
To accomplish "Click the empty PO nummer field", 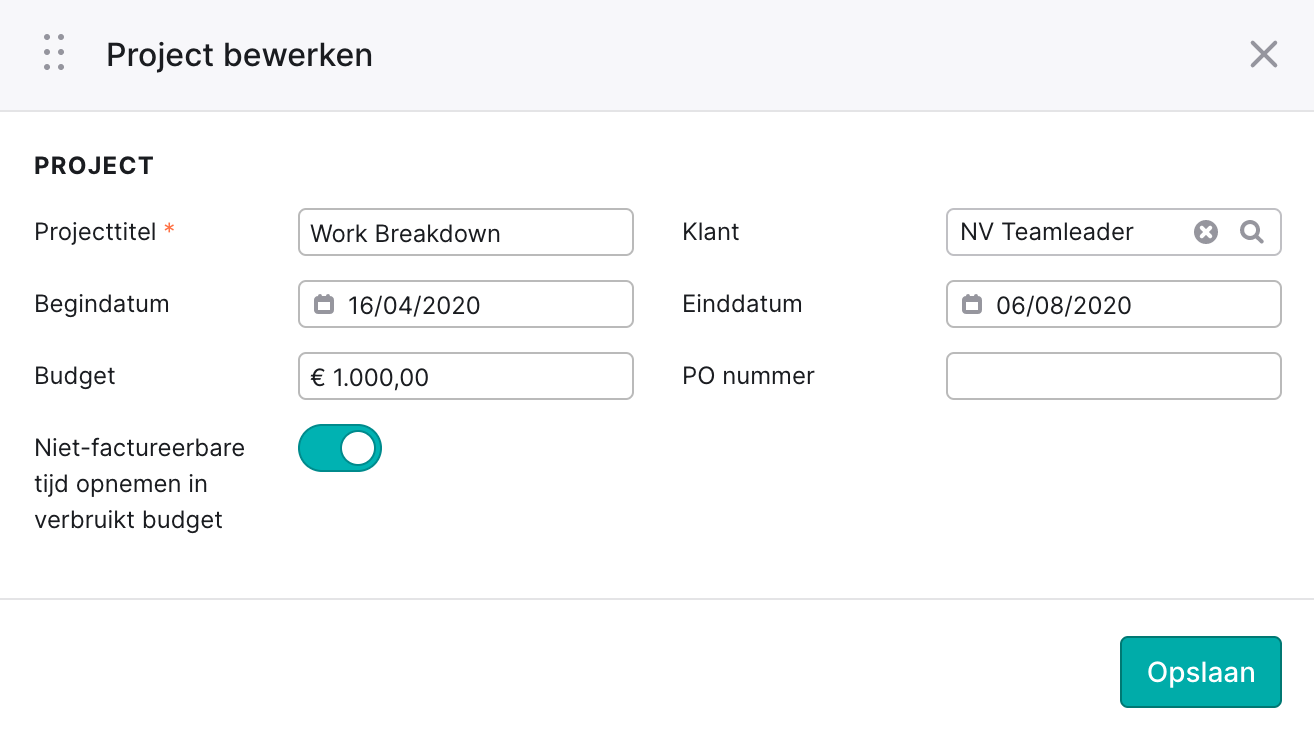I will pyautogui.click(x=1114, y=376).
